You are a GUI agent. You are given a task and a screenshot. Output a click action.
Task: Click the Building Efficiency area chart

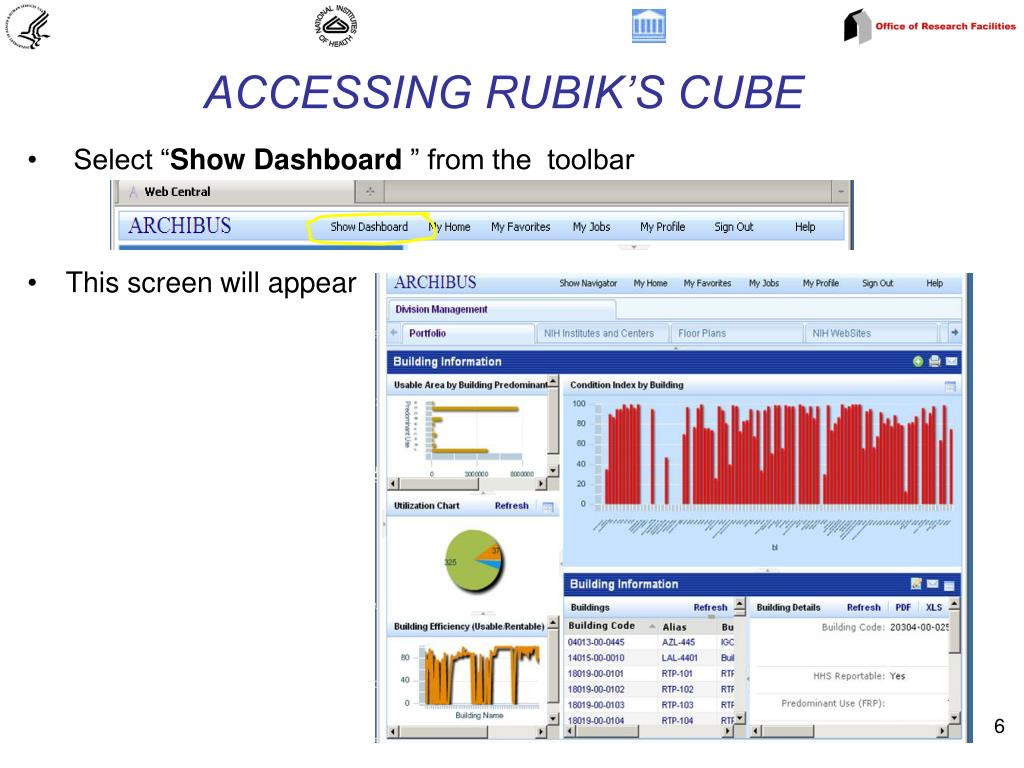pyautogui.click(x=481, y=675)
